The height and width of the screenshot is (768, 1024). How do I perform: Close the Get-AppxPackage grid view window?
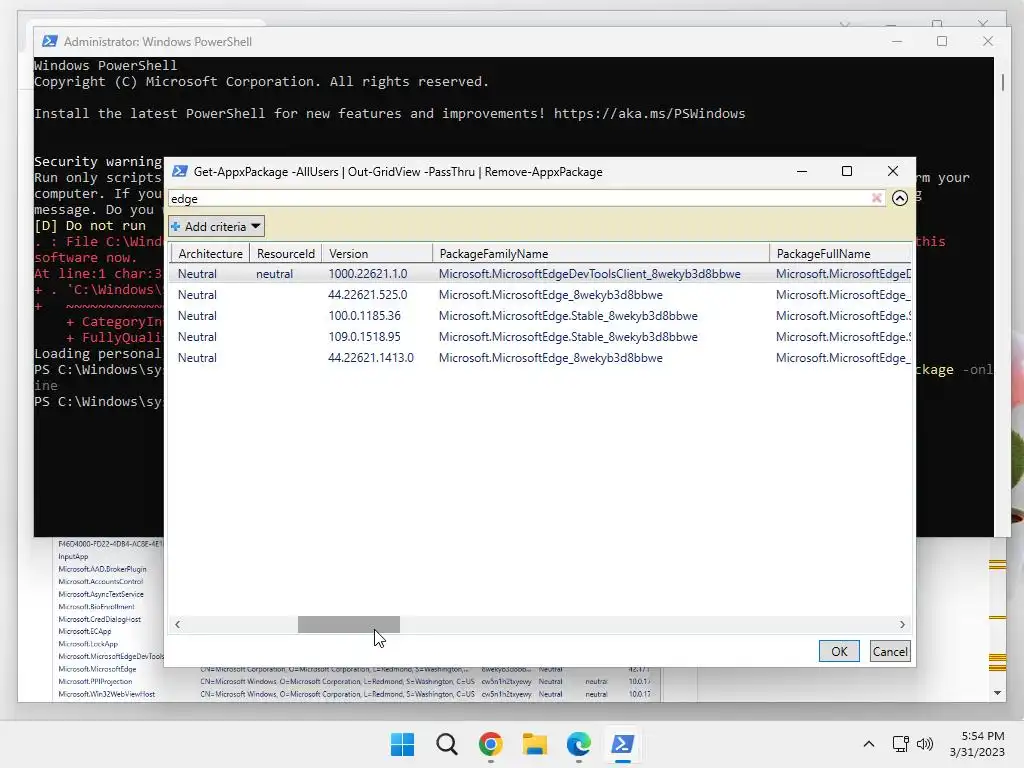[893, 171]
